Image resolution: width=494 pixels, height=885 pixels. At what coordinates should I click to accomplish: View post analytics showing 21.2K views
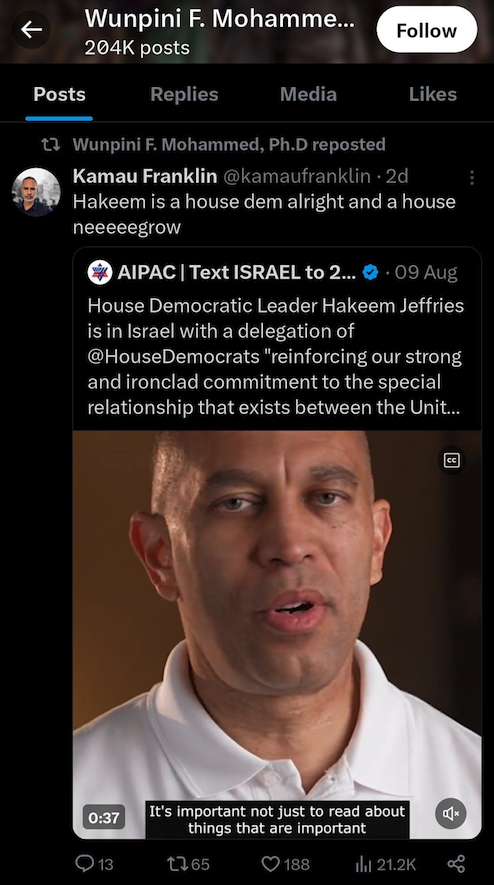click(x=386, y=864)
